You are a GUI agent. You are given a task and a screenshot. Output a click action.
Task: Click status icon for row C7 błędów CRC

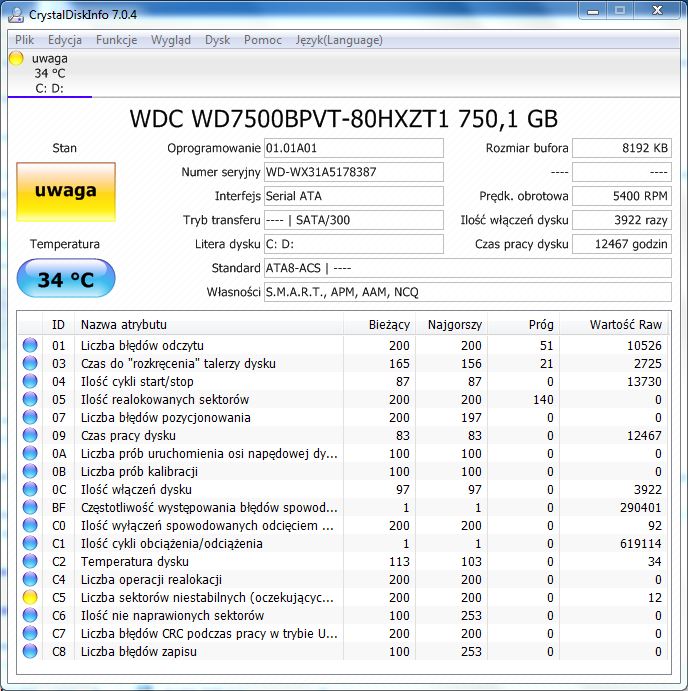(30, 633)
